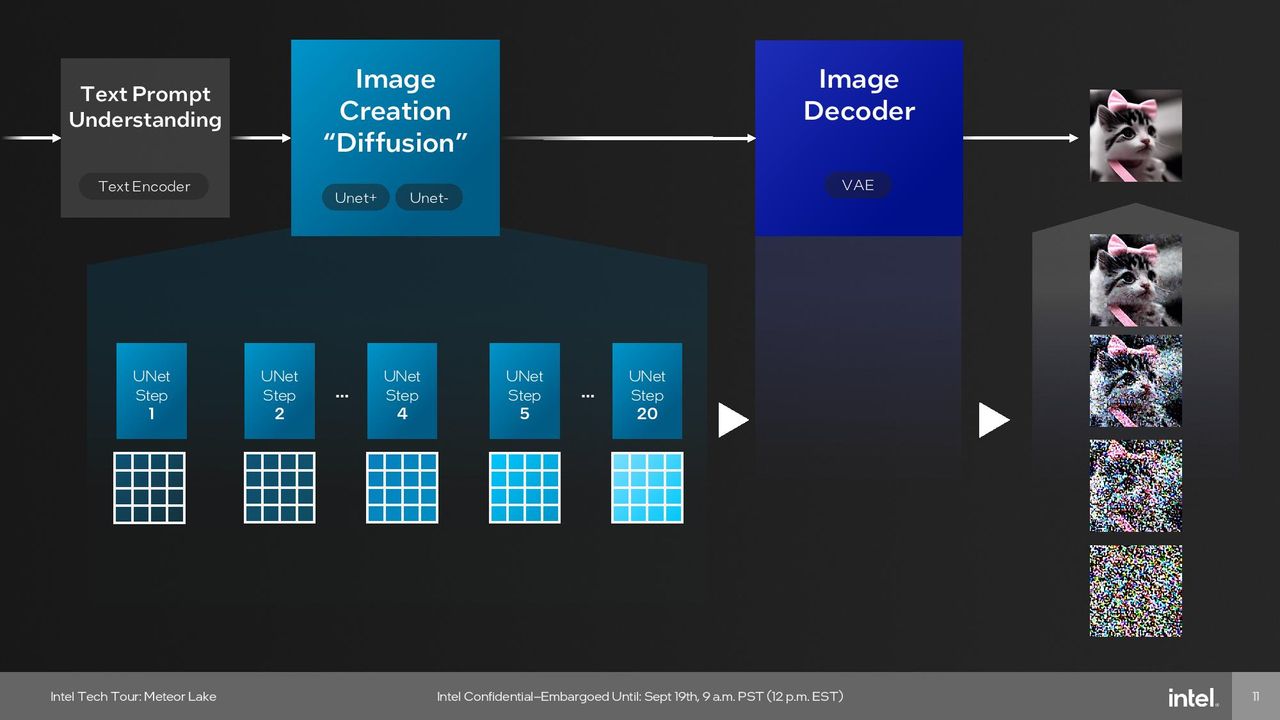
Task: Click the final kitten image at top right
Action: pyautogui.click(x=1136, y=136)
